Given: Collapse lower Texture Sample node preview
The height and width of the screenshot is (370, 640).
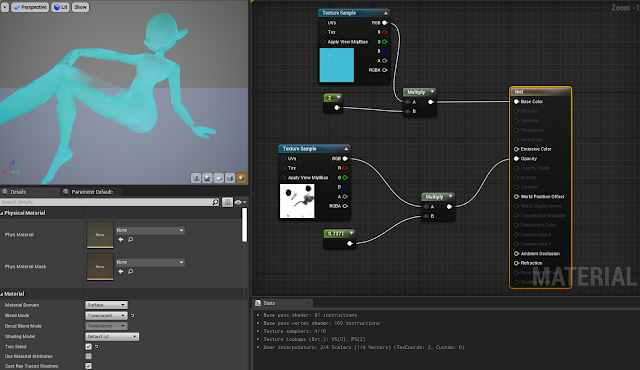Looking at the screenshot, I should 346,149.
